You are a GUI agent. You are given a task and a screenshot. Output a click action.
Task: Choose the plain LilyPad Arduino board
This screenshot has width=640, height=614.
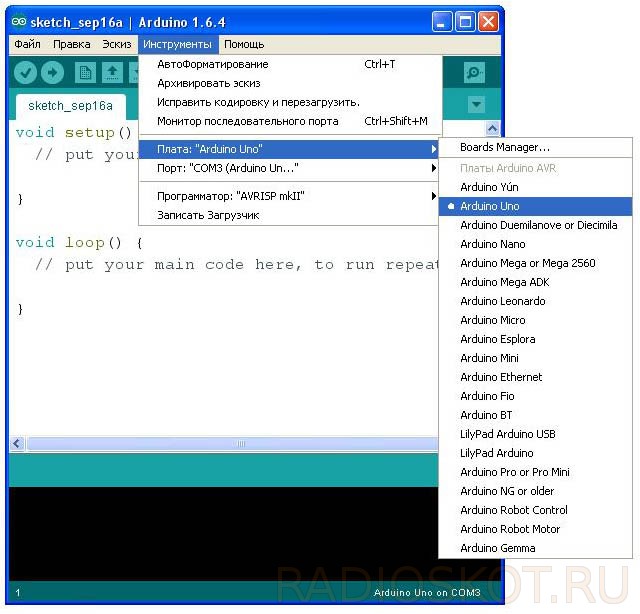pos(535,453)
